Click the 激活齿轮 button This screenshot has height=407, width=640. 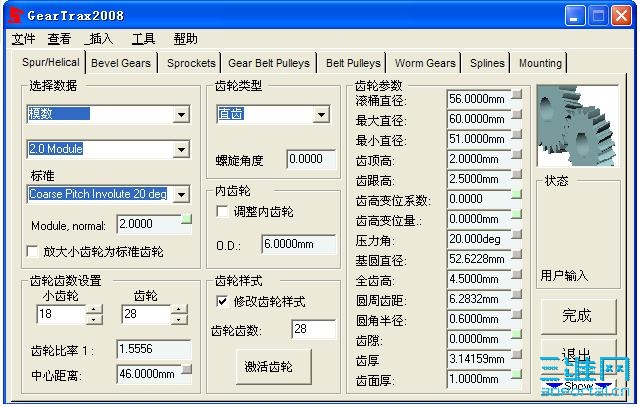(273, 367)
